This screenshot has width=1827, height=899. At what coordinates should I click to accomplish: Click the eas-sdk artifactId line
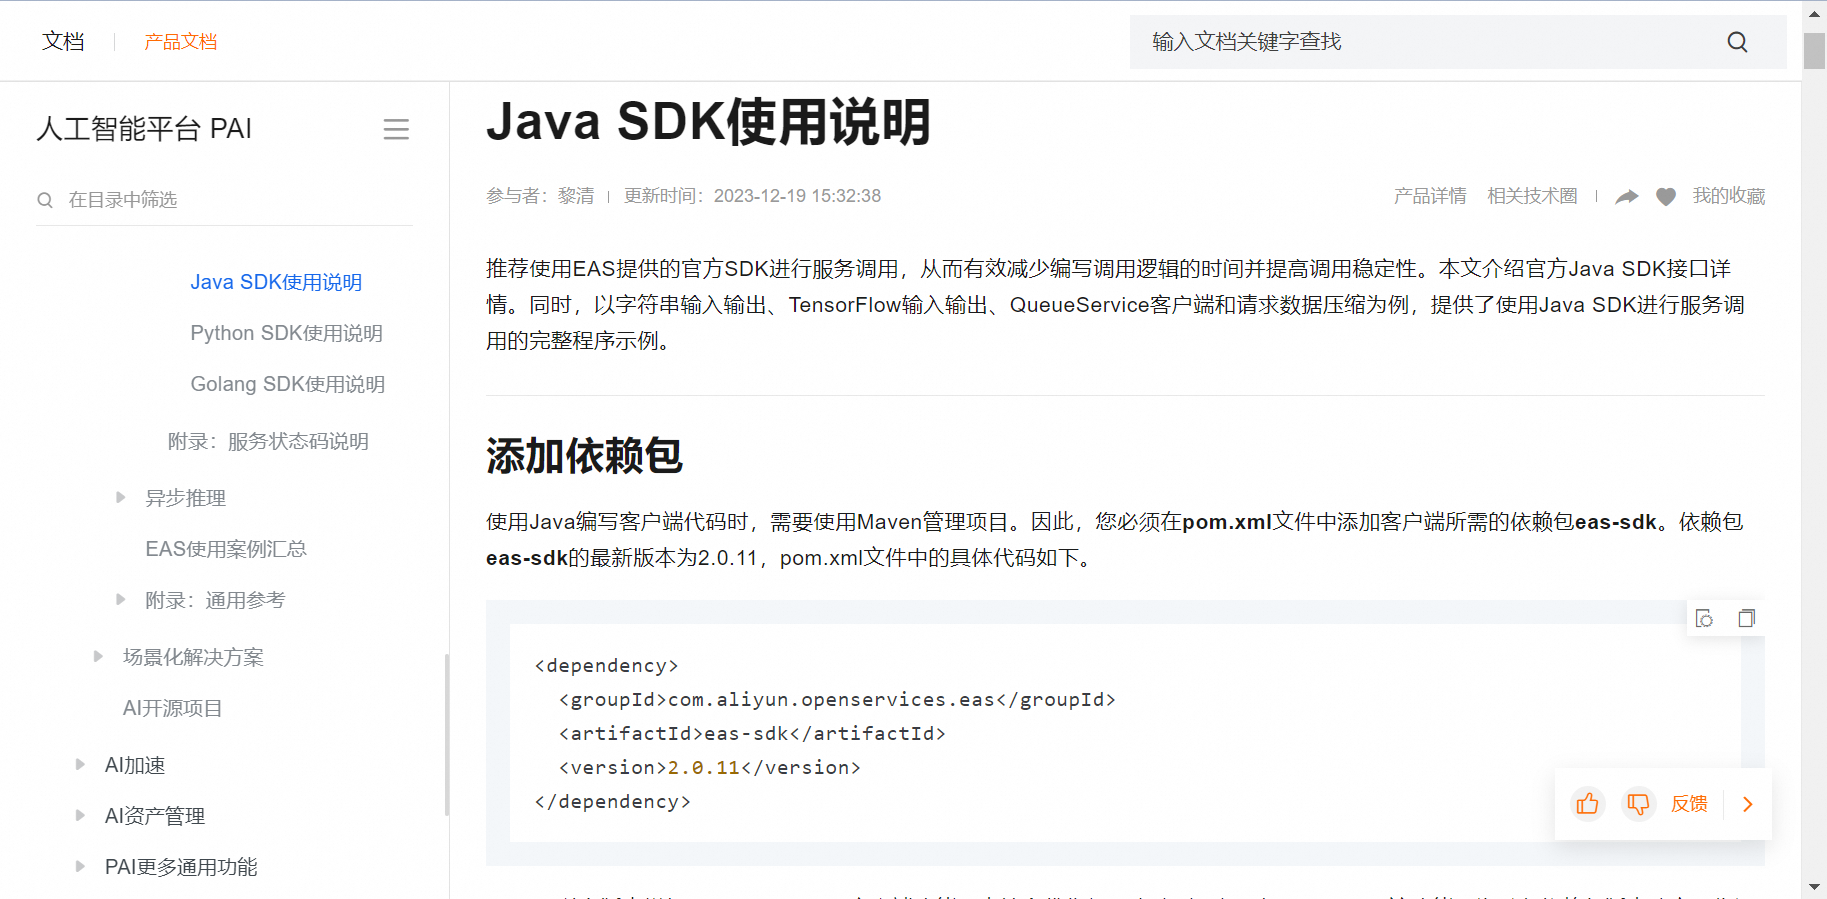(x=752, y=734)
